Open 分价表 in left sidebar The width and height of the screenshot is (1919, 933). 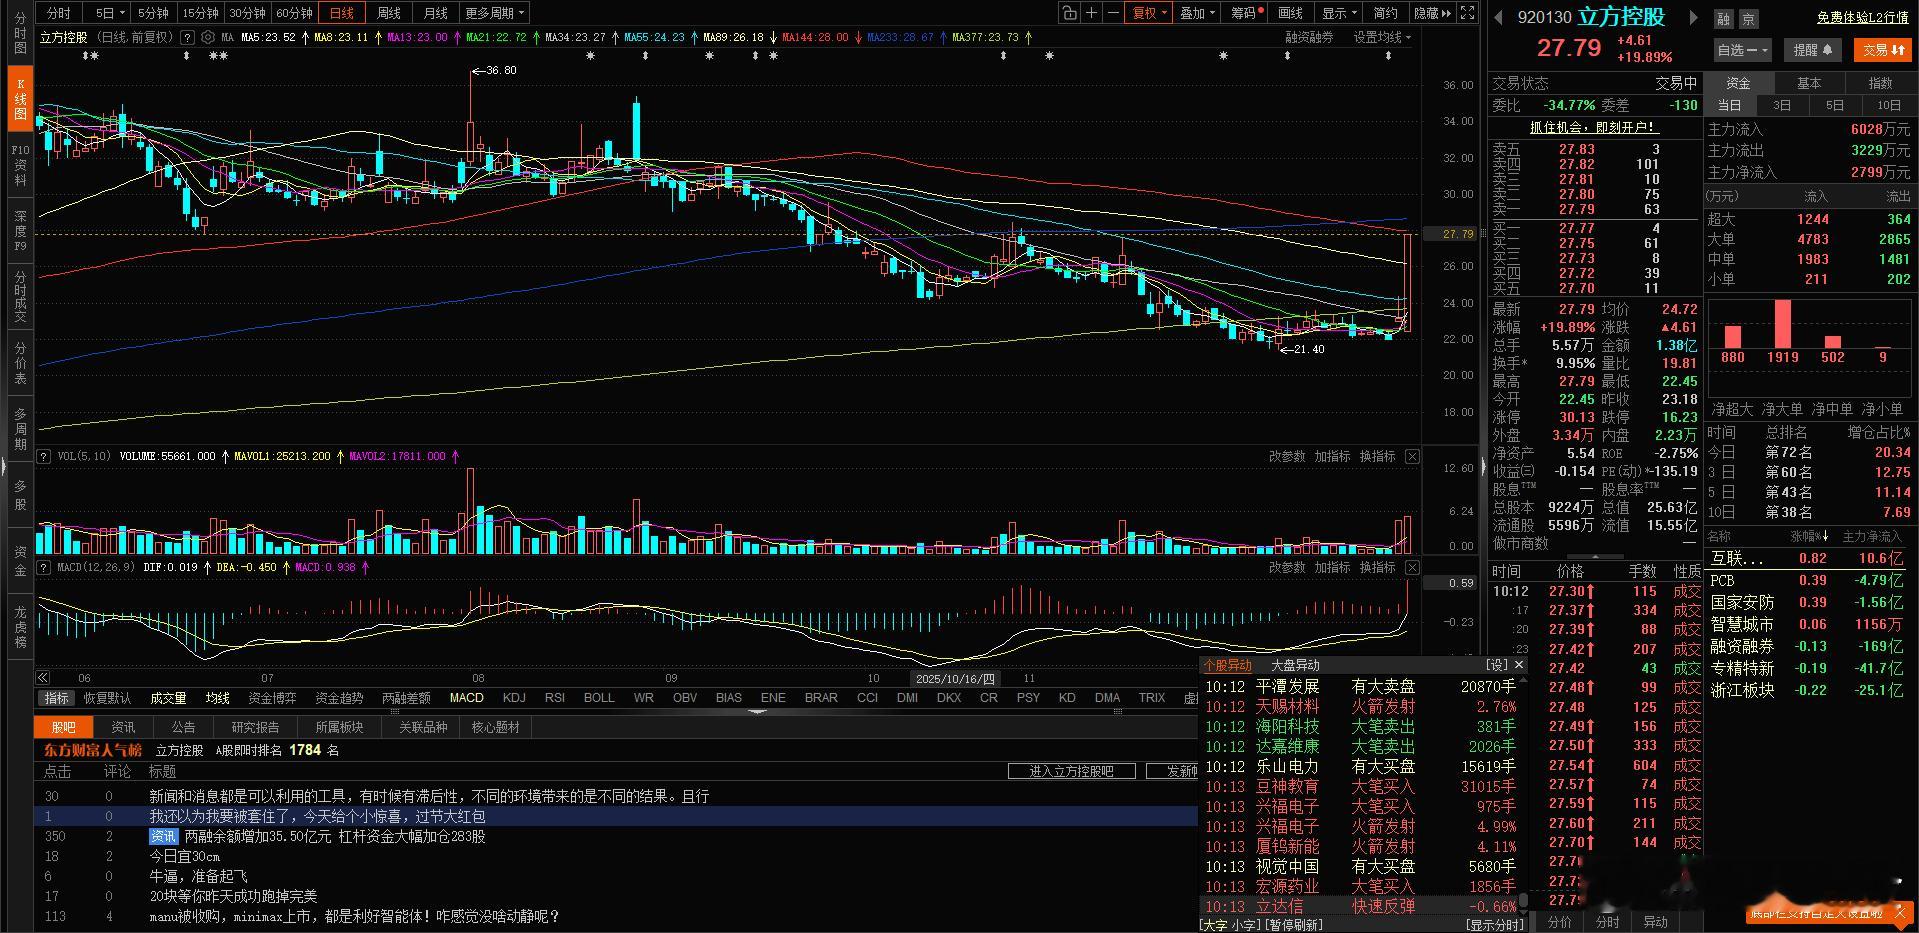tap(20, 363)
